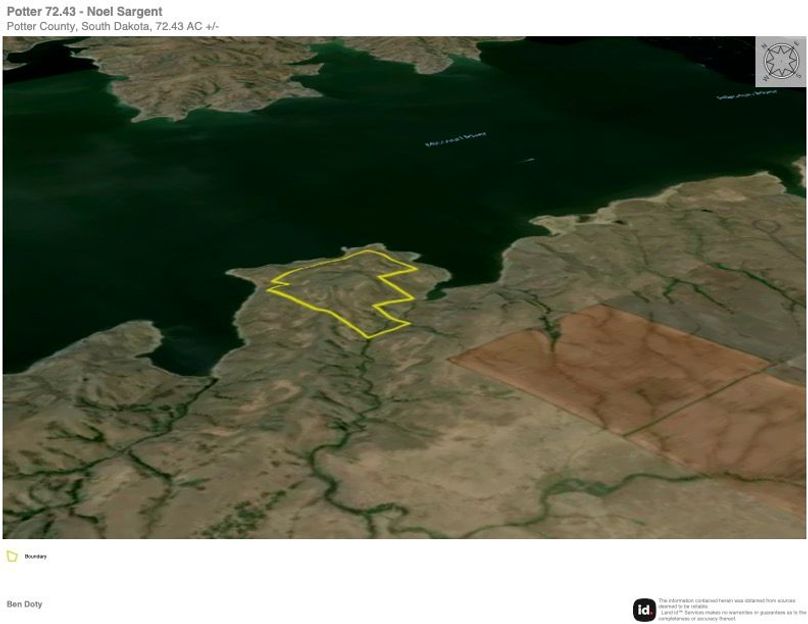Viewport: 808px width, 624px height.
Task: Click the yellow-outlined parcel on the map
Action: (345, 288)
